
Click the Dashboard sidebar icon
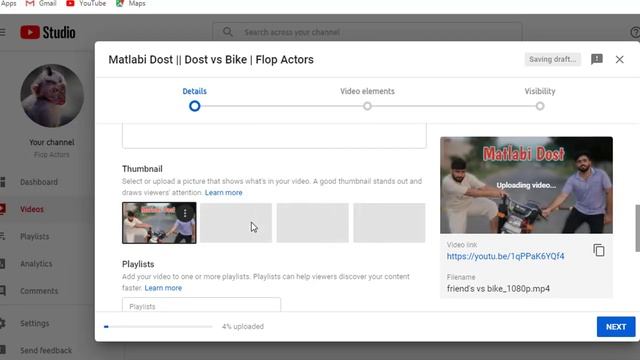point(2,182)
